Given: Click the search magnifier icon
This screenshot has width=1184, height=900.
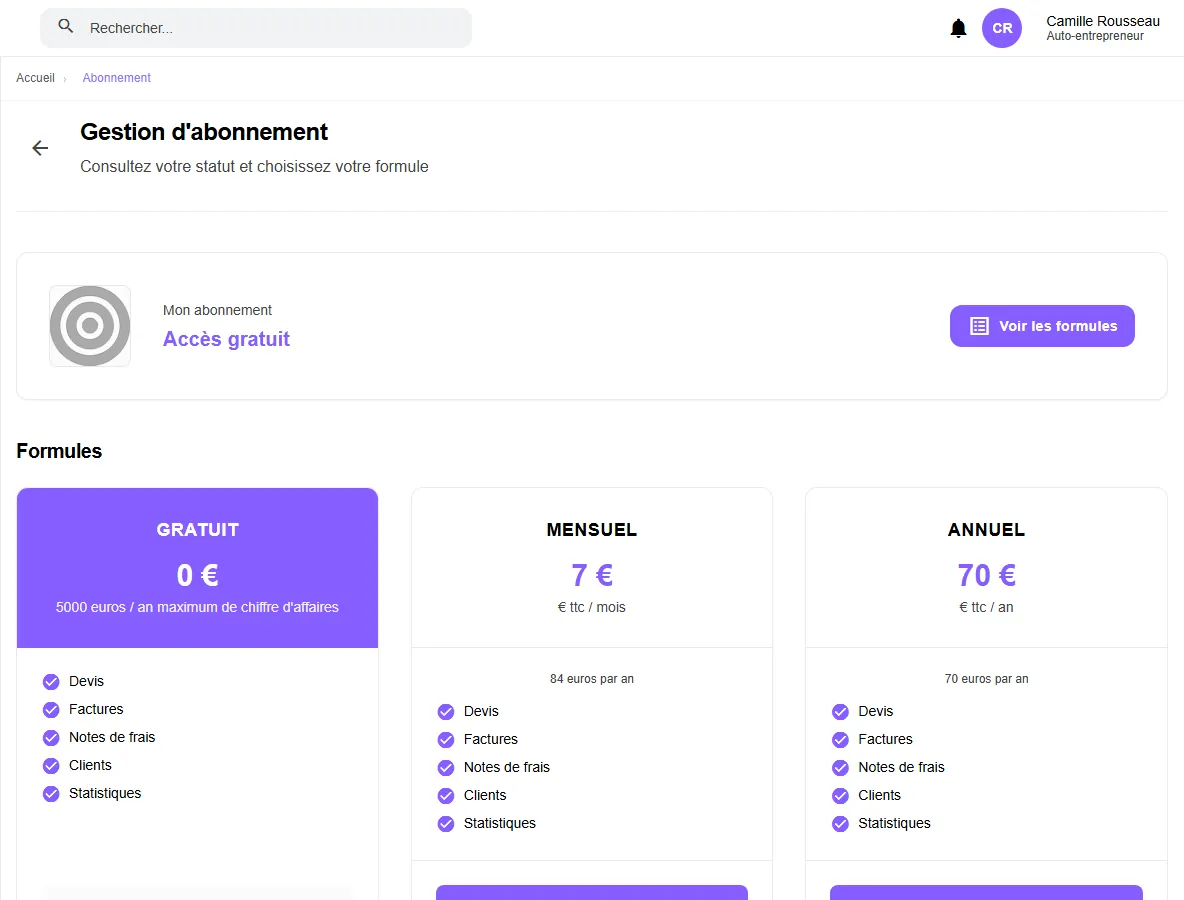Looking at the screenshot, I should pyautogui.click(x=66, y=26).
